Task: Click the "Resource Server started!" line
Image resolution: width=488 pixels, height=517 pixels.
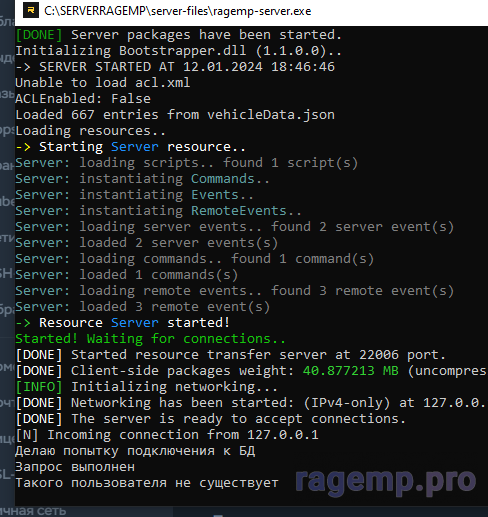Action: point(122,323)
